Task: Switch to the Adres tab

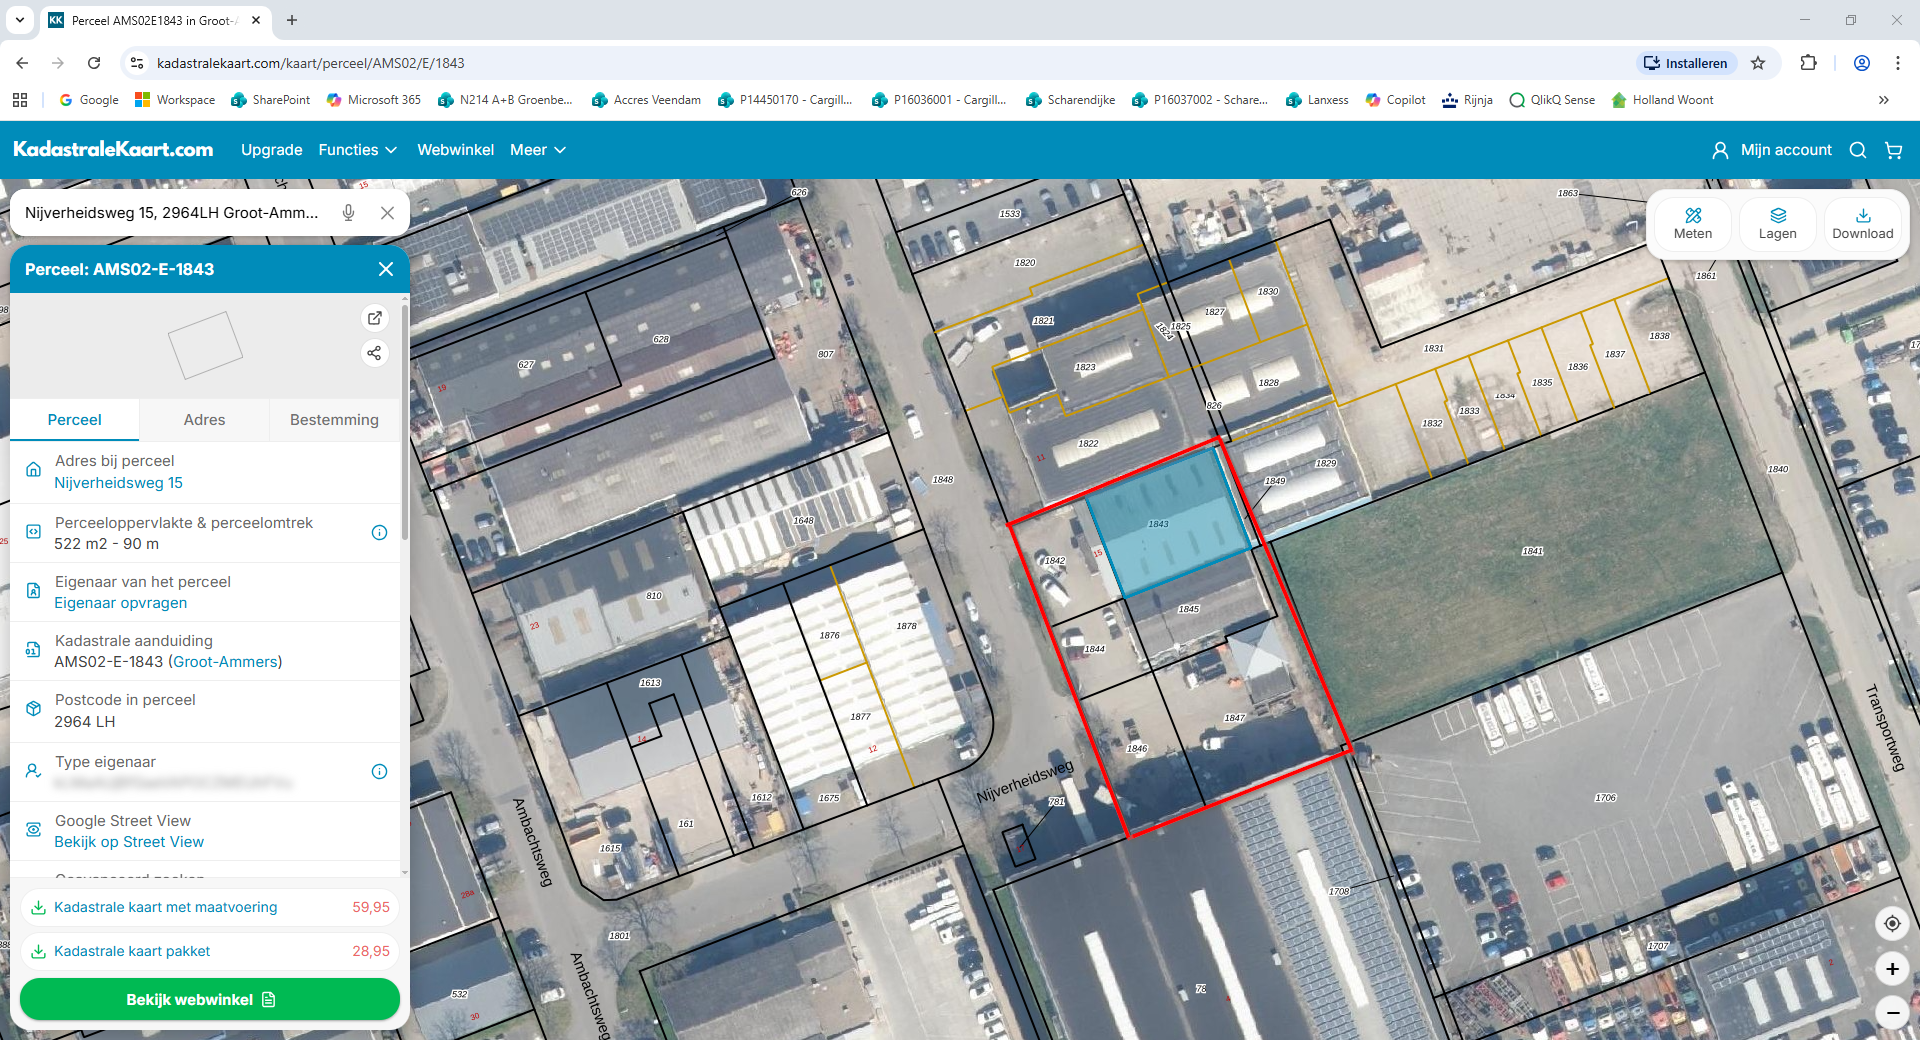Action: click(204, 420)
